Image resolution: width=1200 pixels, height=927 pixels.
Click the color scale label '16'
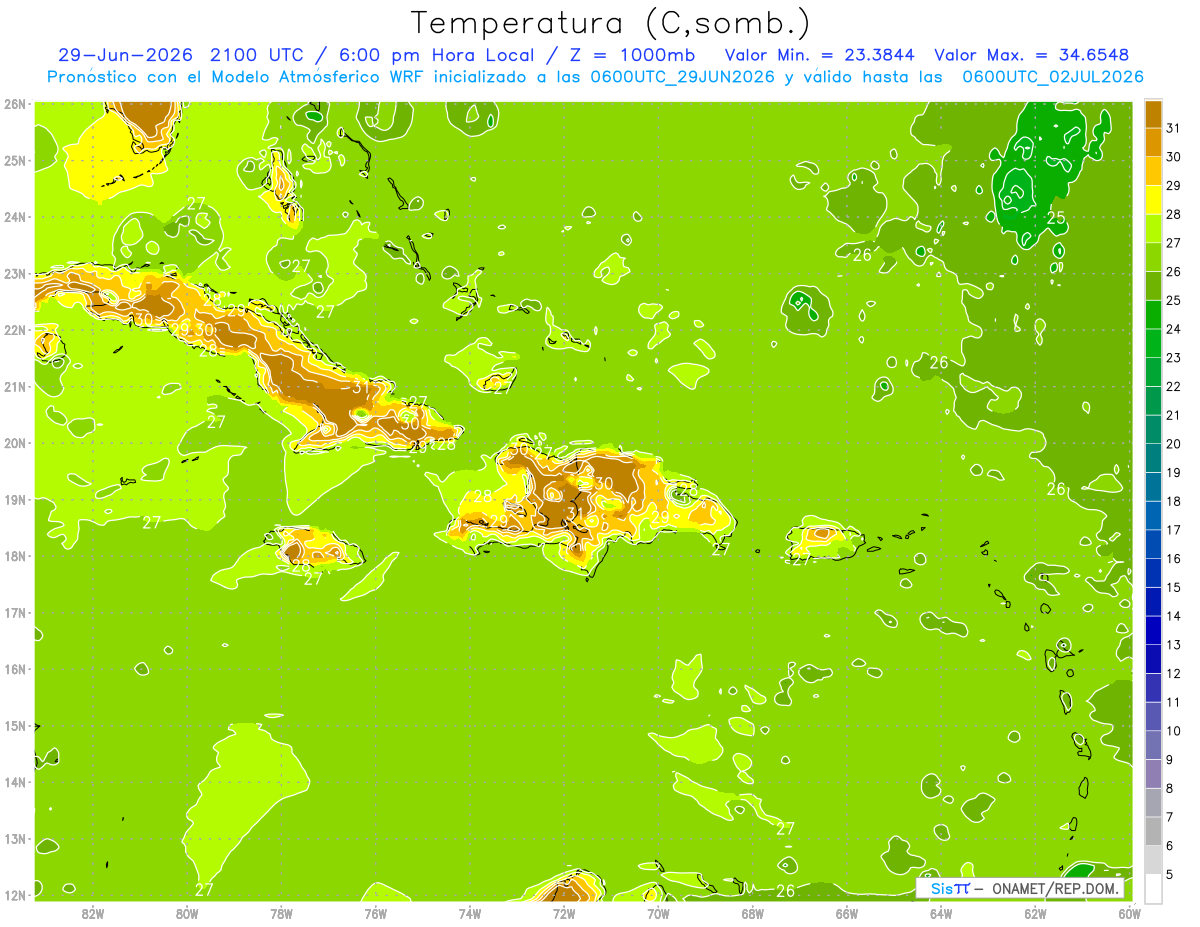click(1173, 559)
